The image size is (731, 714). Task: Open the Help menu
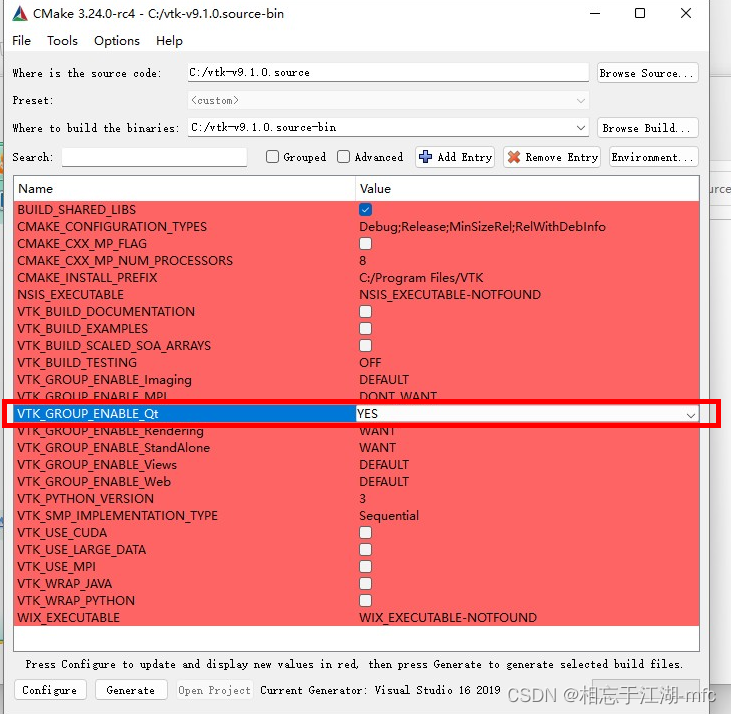click(x=169, y=41)
